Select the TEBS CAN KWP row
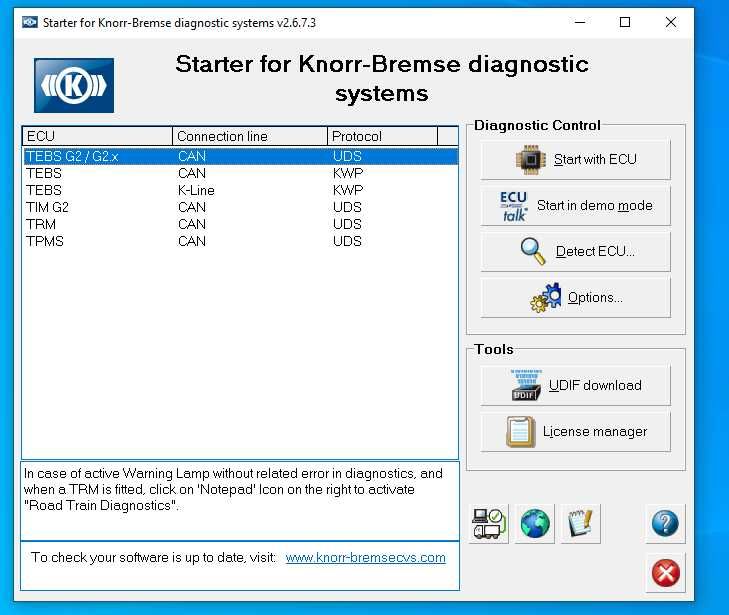Screen dimensions: 729x615 pos(240,173)
